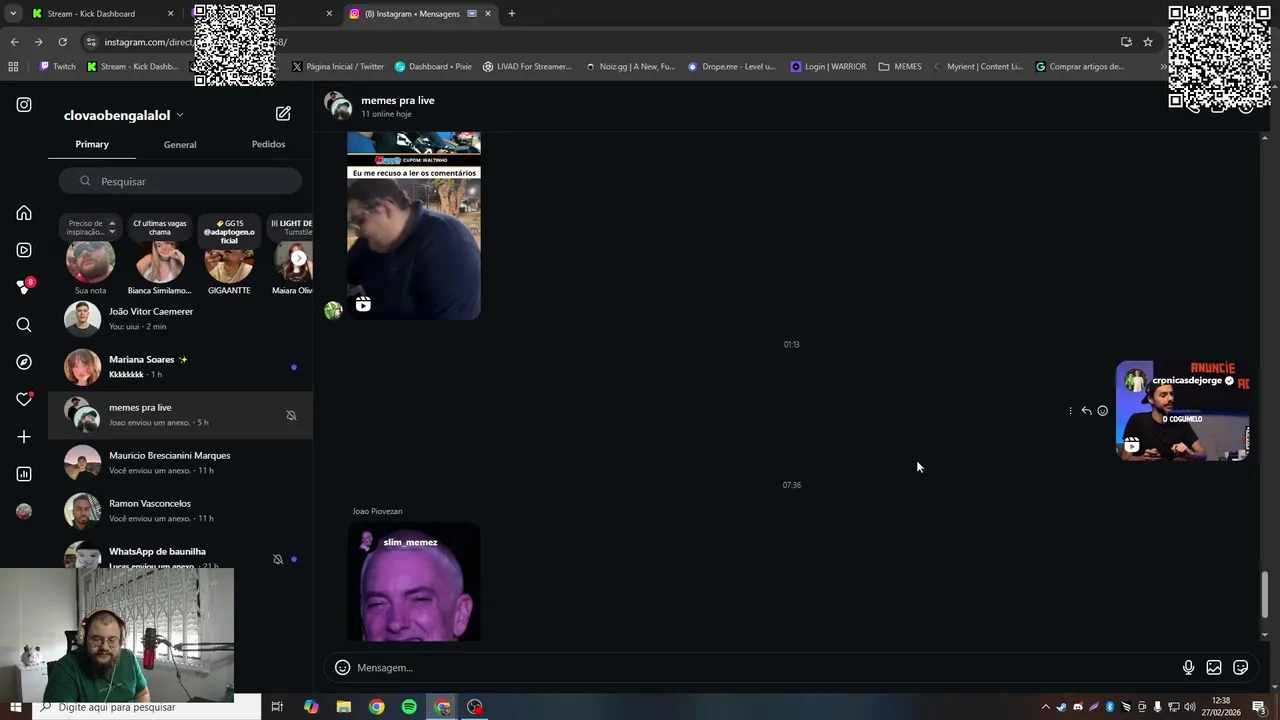Open more options for cronicasdejorge reel message
The height and width of the screenshot is (720, 1280).
point(1070,411)
